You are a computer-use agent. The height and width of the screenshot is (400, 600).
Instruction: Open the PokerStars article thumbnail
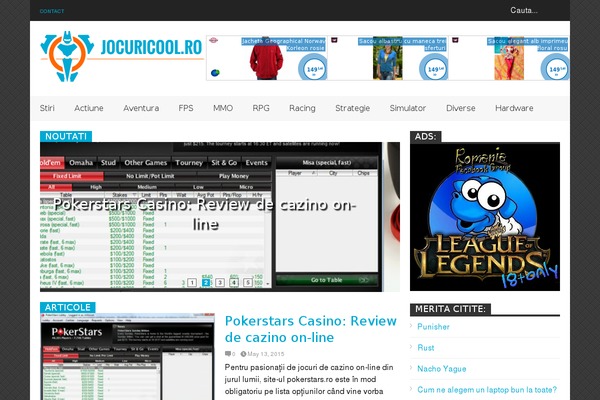127,357
